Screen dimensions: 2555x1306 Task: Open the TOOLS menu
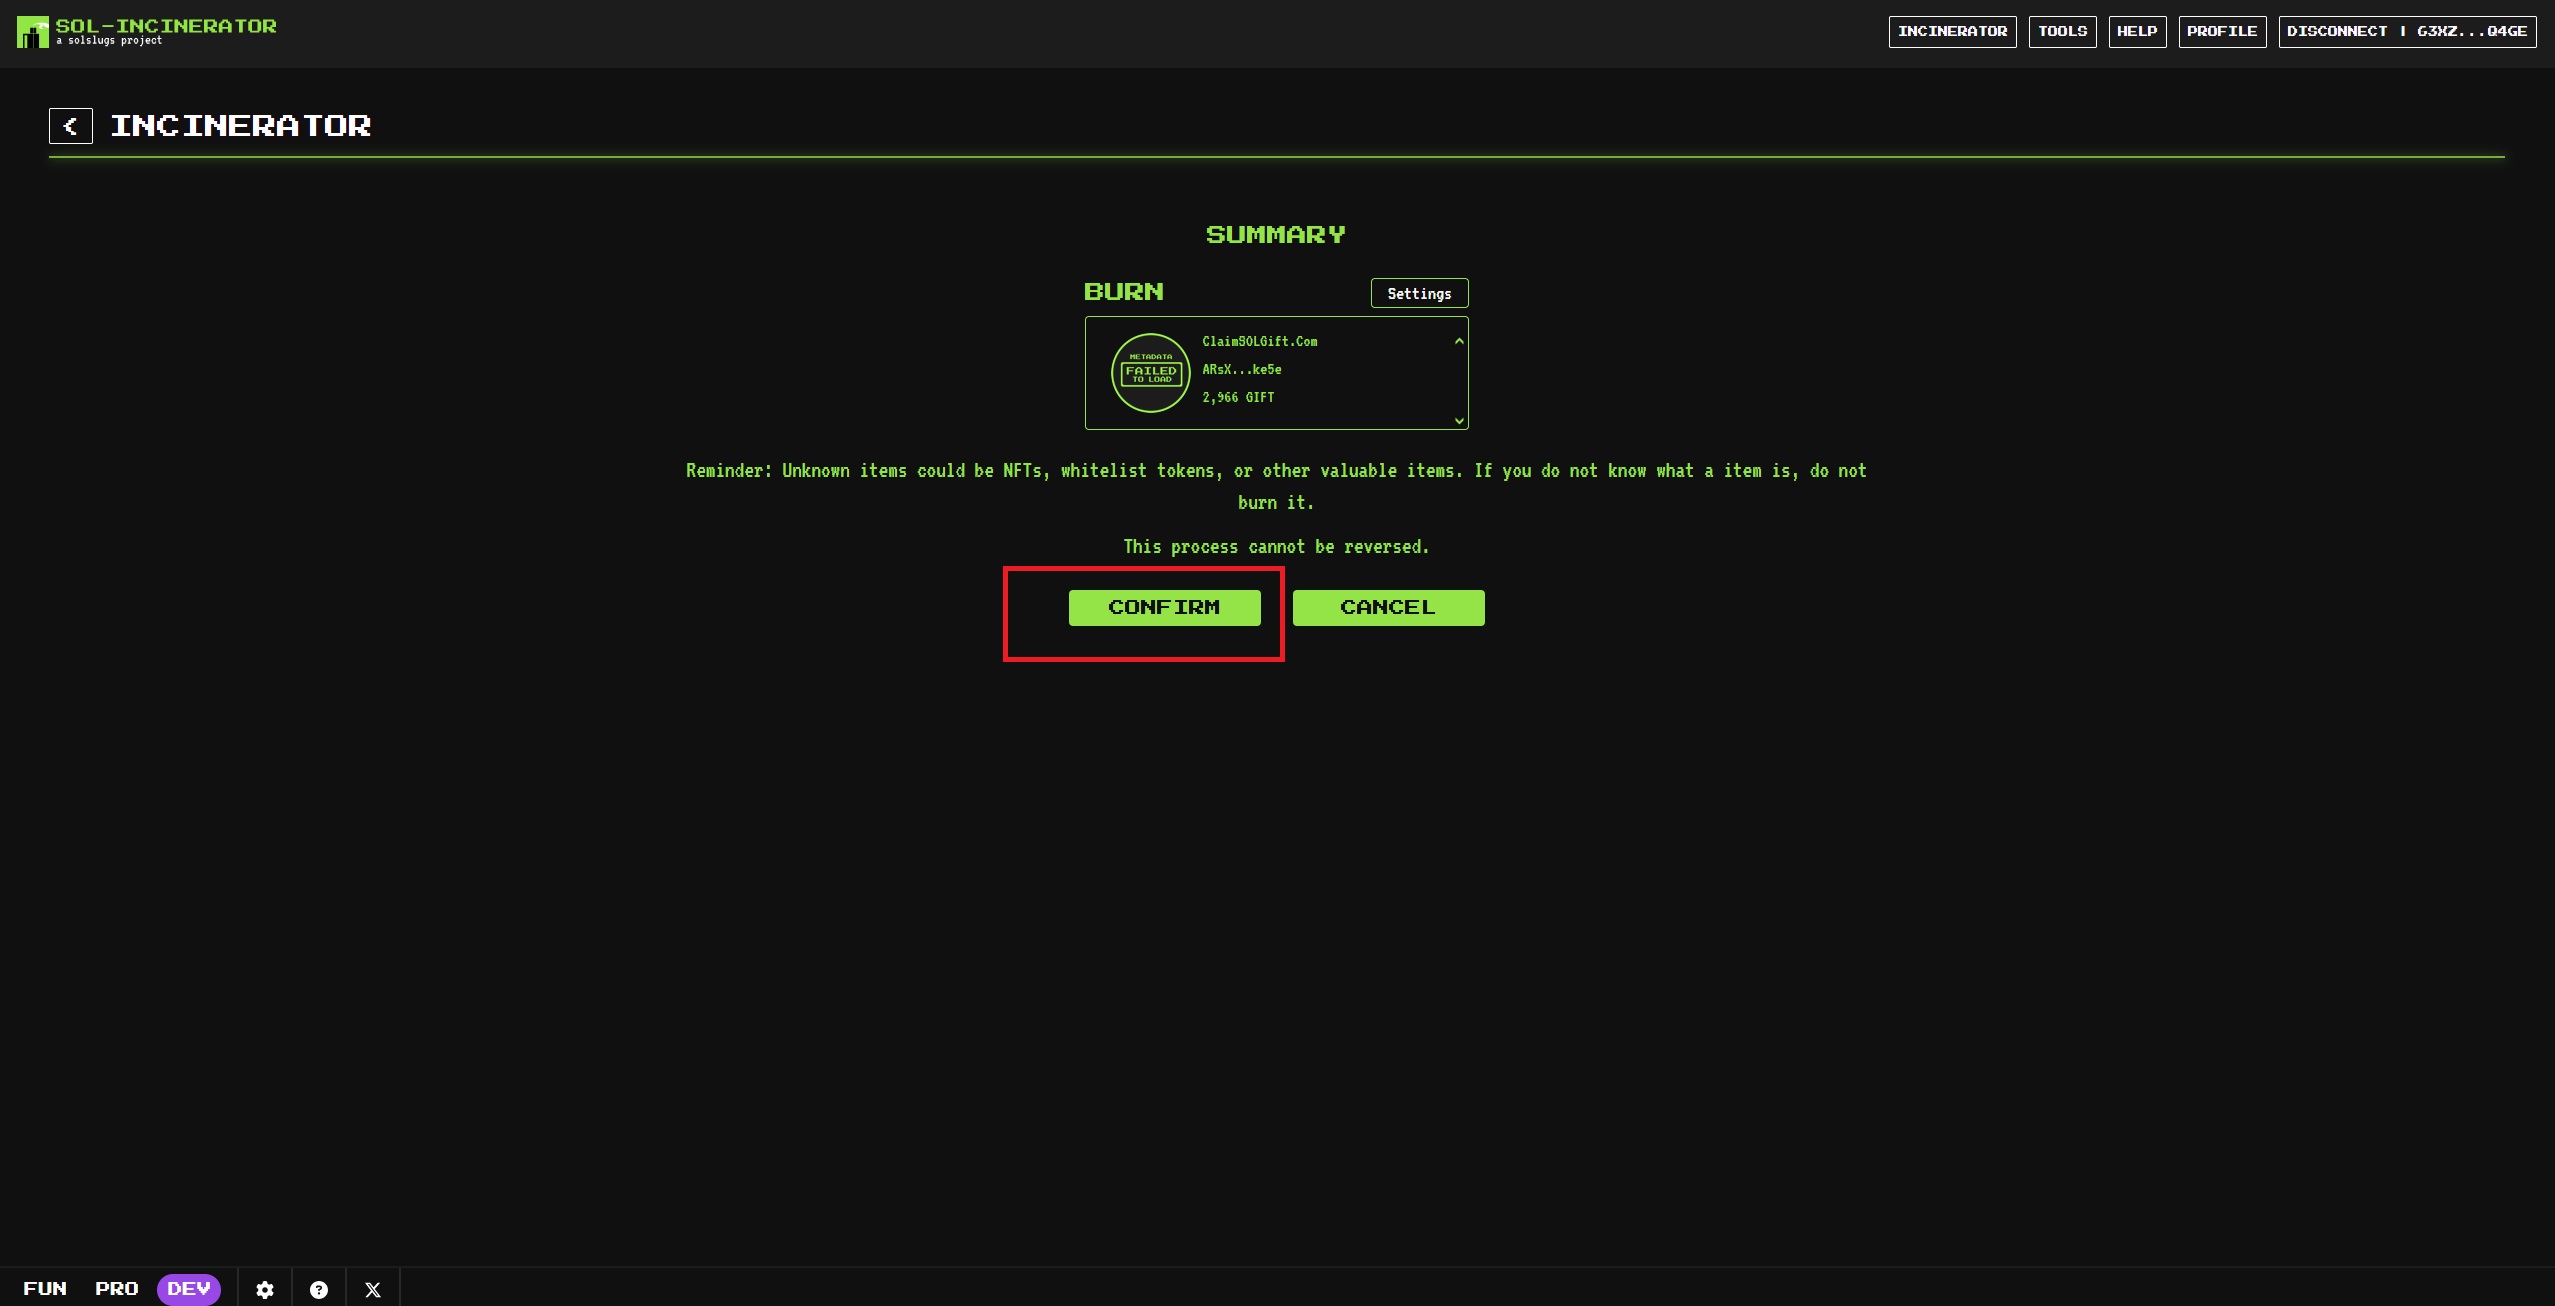[2062, 31]
